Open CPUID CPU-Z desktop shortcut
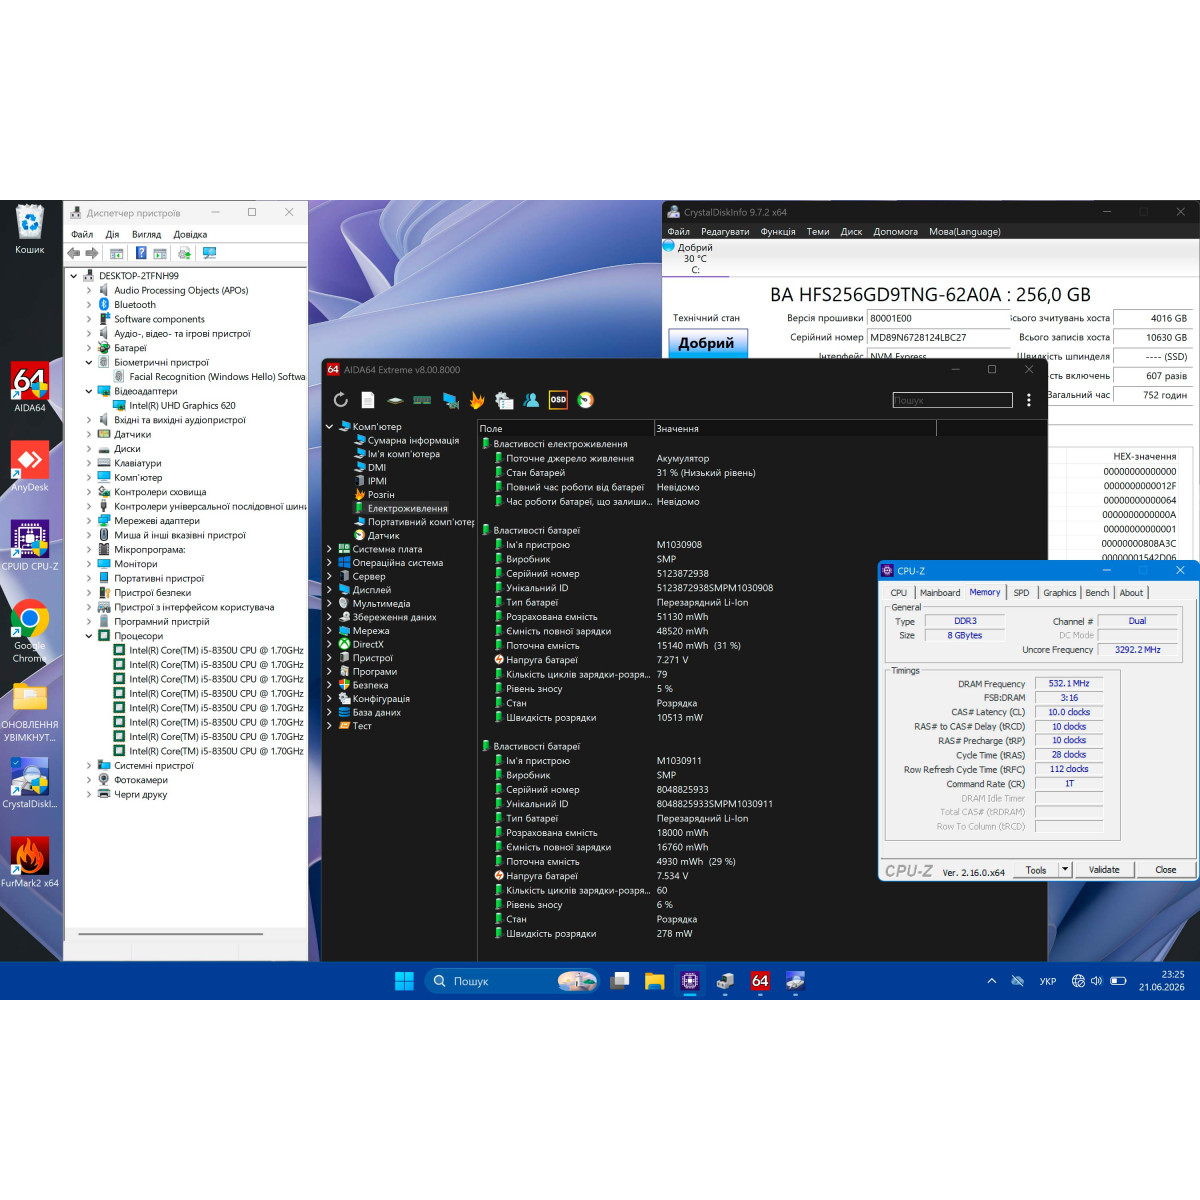Screen dimensions: 1200x1200 tap(30, 546)
